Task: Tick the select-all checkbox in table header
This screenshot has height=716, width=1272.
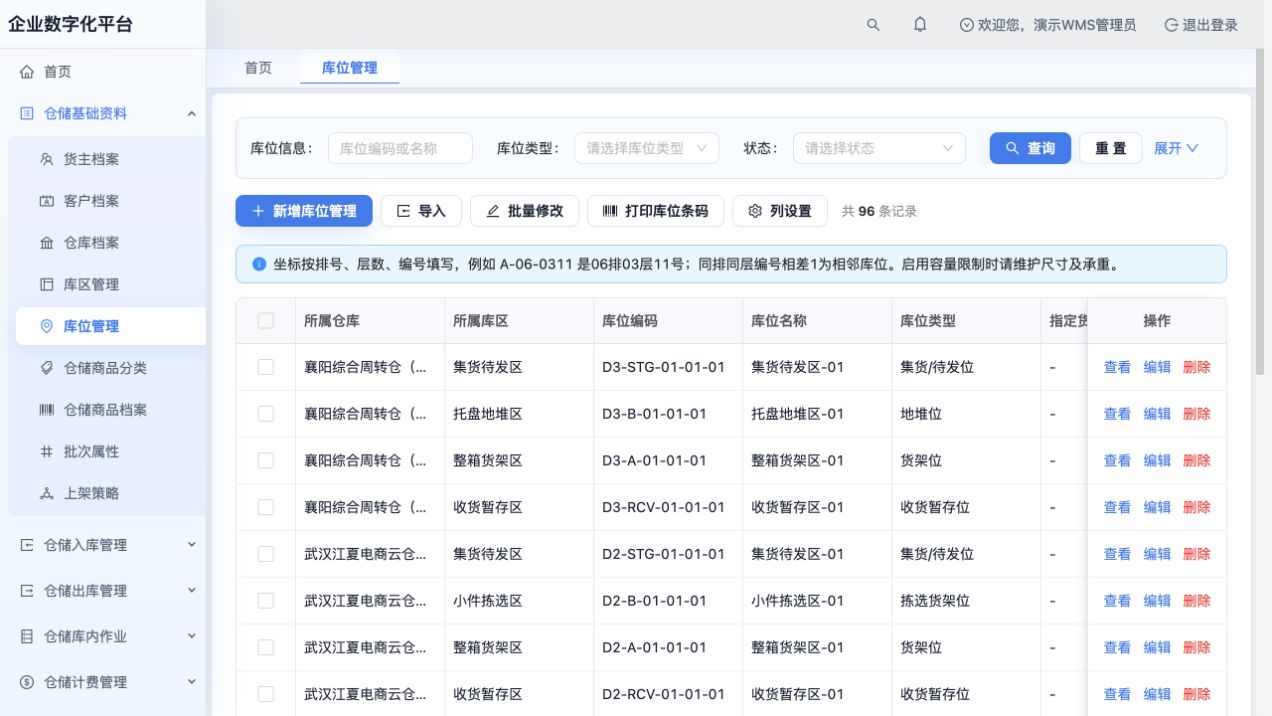Action: (x=265, y=321)
